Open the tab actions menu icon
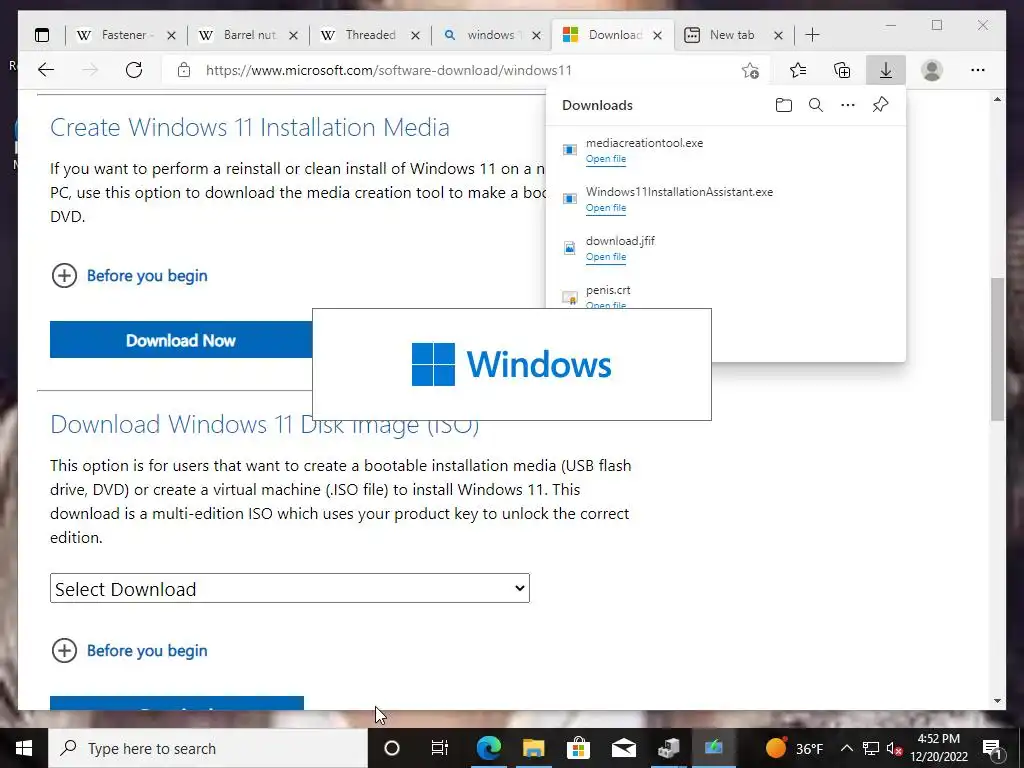Screen dimensions: 1024x768 point(42,35)
